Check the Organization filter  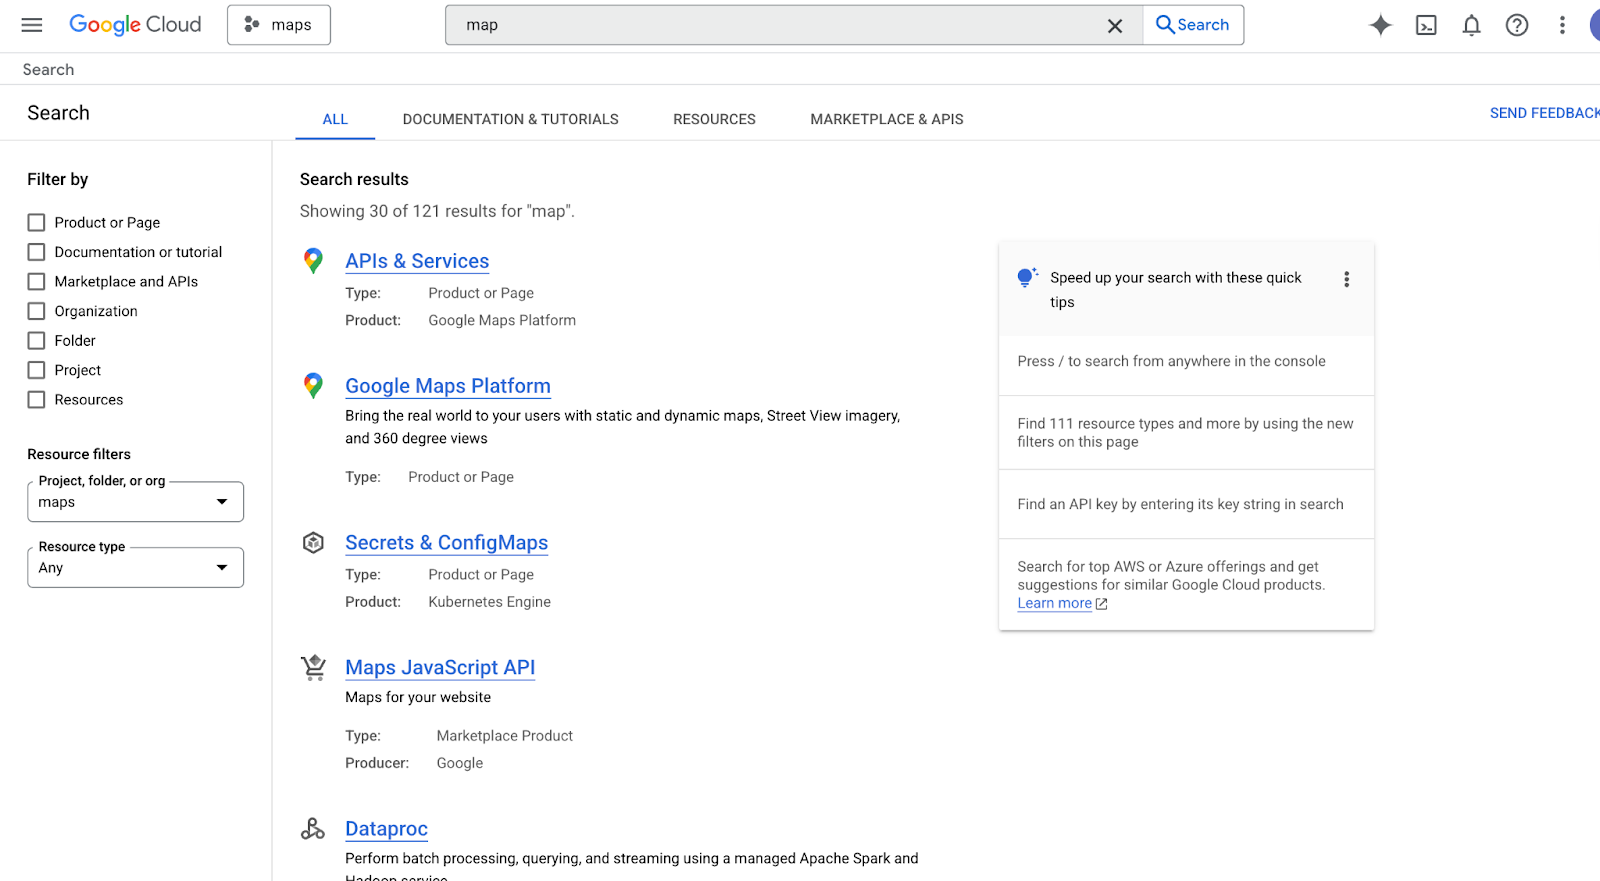click(x=37, y=311)
